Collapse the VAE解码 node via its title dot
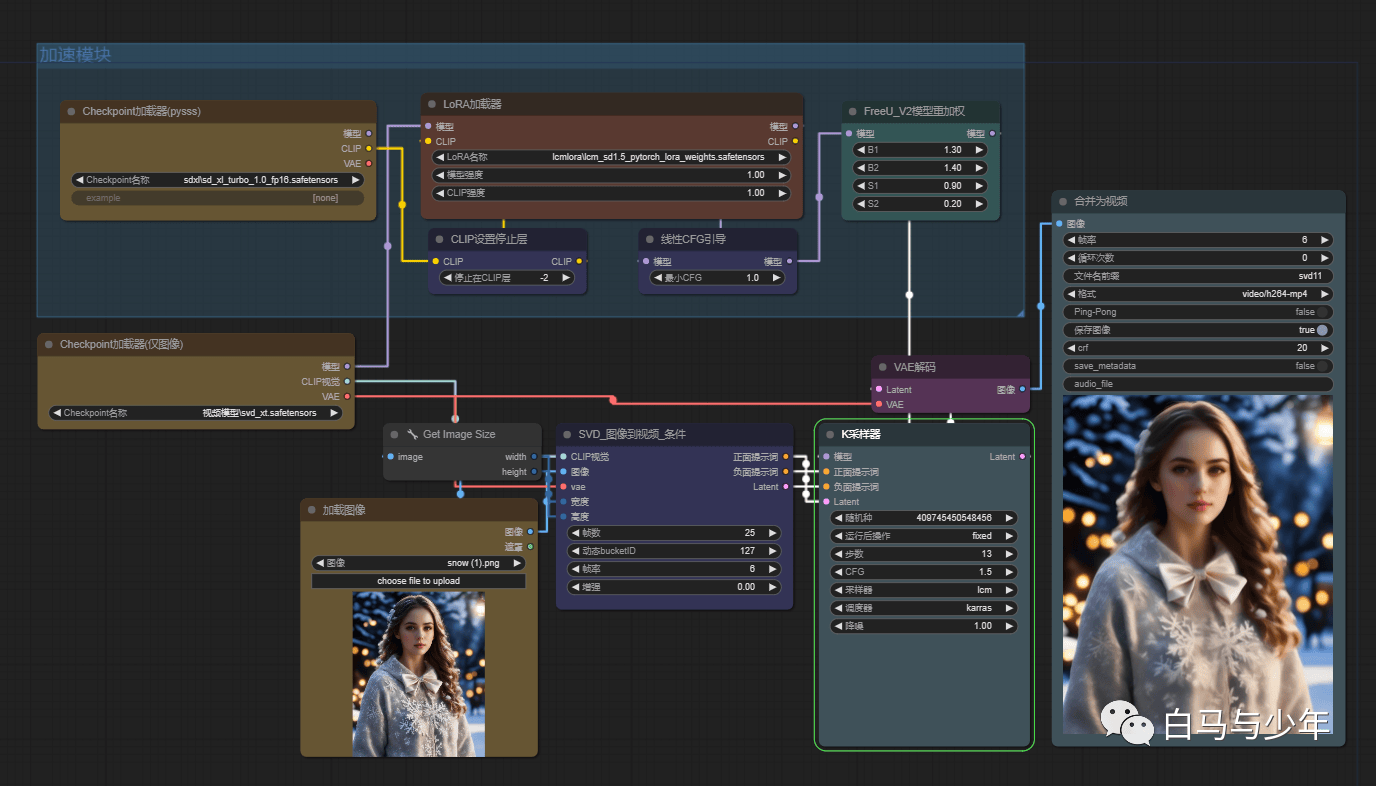Image resolution: width=1376 pixels, height=786 pixels. 882,367
